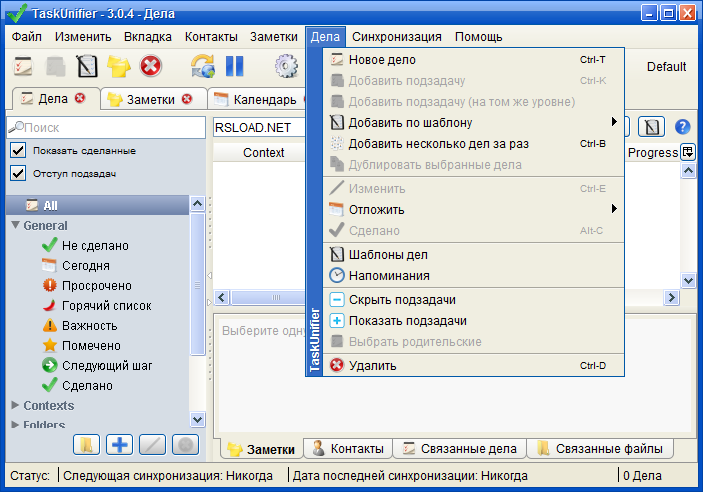The width and height of the screenshot is (703, 492).
Task: Select the Горячий список filter
Action: [97, 305]
